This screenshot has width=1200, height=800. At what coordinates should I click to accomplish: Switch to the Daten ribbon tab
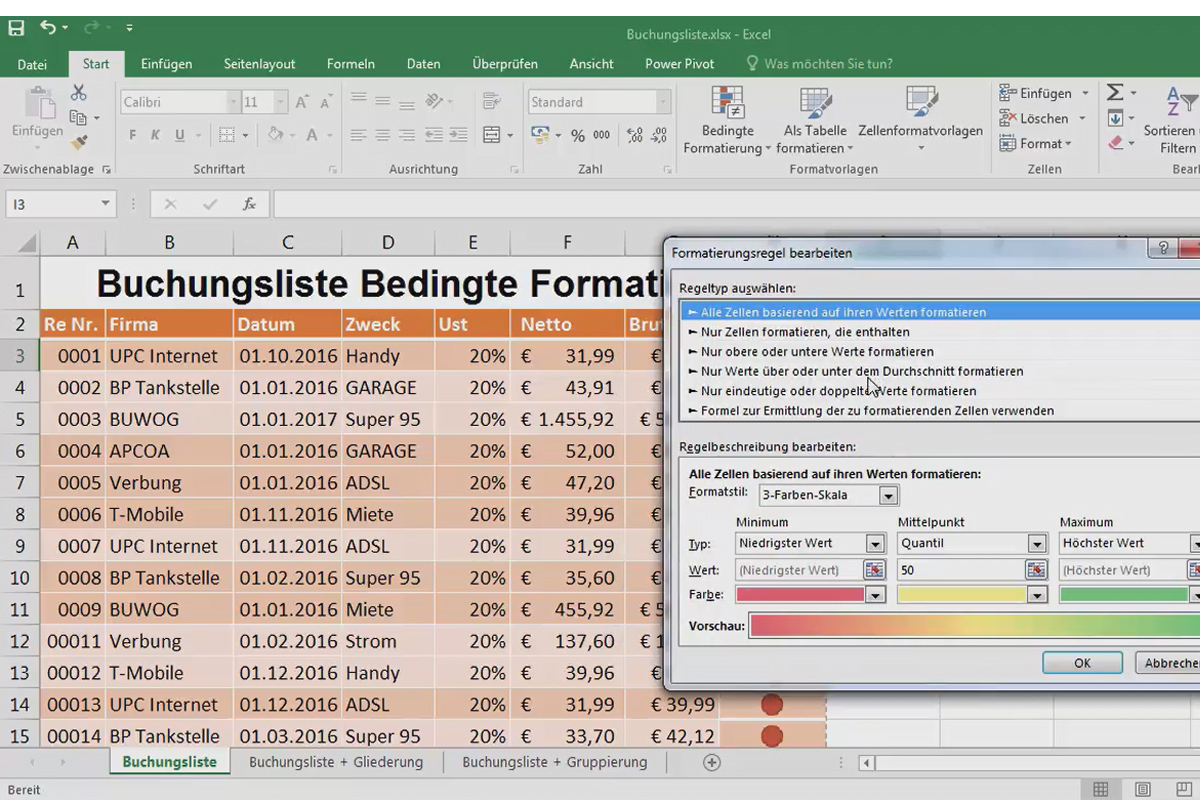coord(423,64)
